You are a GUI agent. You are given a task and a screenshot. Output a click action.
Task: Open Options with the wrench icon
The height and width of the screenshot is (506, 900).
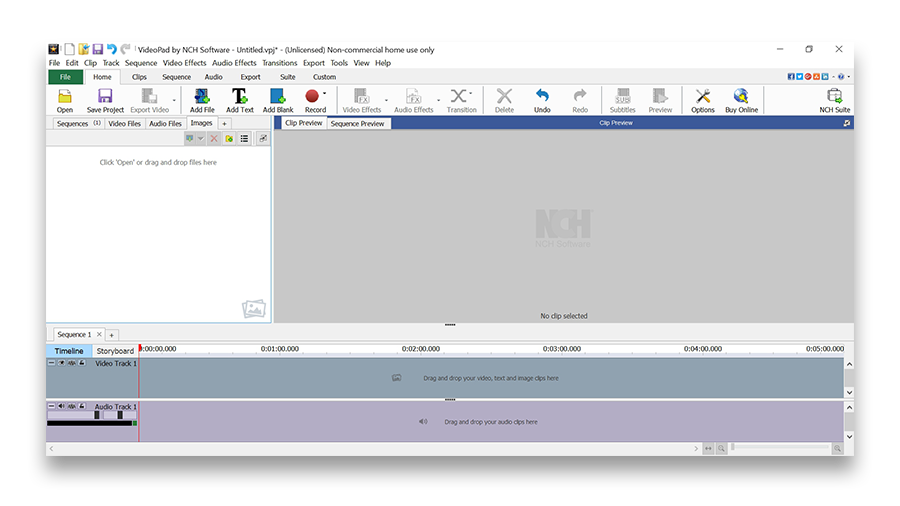click(x=703, y=96)
